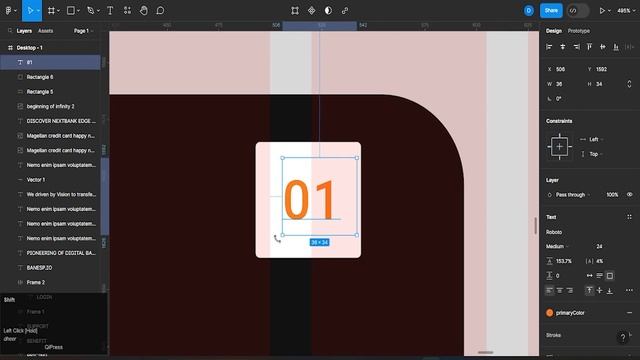Align bottom icon in Design panel
This screenshot has width=640, height=360.
click(616, 47)
